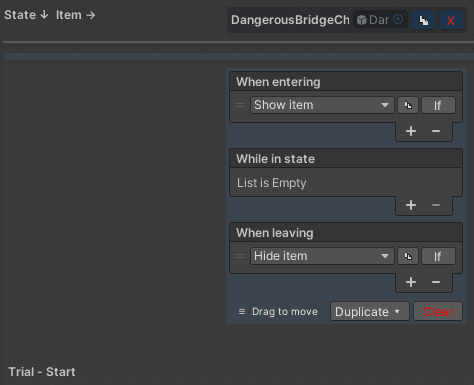The width and height of the screenshot is (474, 385).
Task: Click the While in state header
Action: pos(346,159)
